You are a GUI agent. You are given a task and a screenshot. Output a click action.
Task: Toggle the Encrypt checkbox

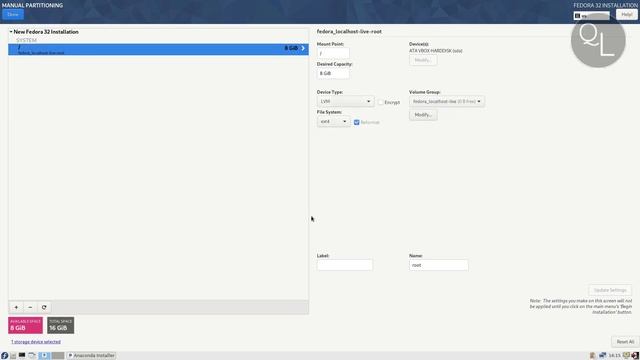(x=381, y=102)
